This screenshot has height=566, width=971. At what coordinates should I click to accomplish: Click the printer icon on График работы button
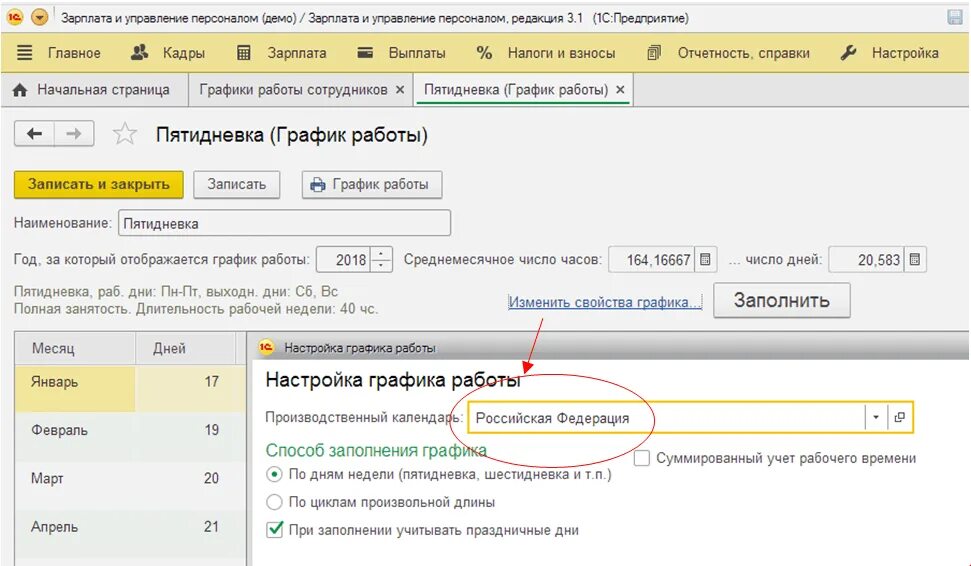coord(318,185)
